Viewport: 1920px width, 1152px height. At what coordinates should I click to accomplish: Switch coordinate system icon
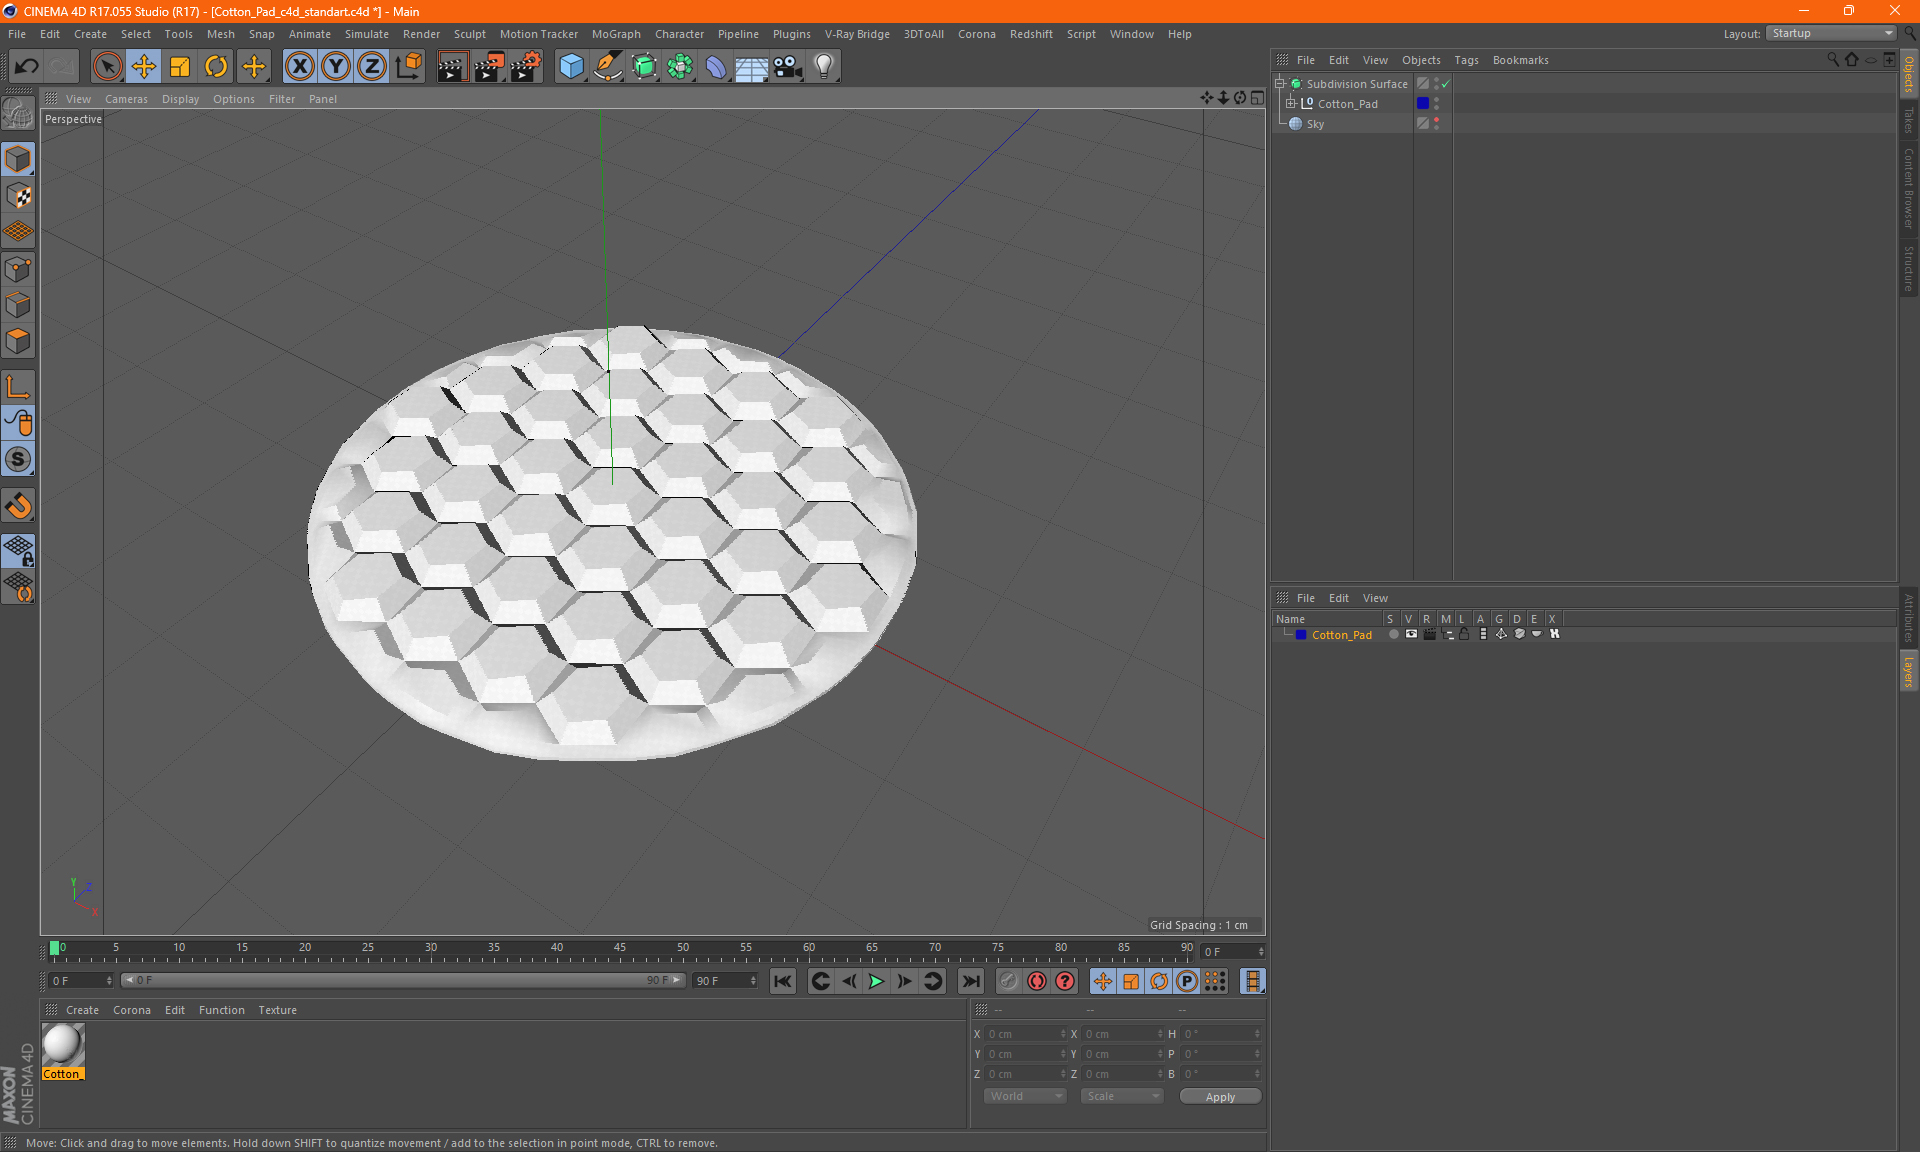[x=408, y=67]
